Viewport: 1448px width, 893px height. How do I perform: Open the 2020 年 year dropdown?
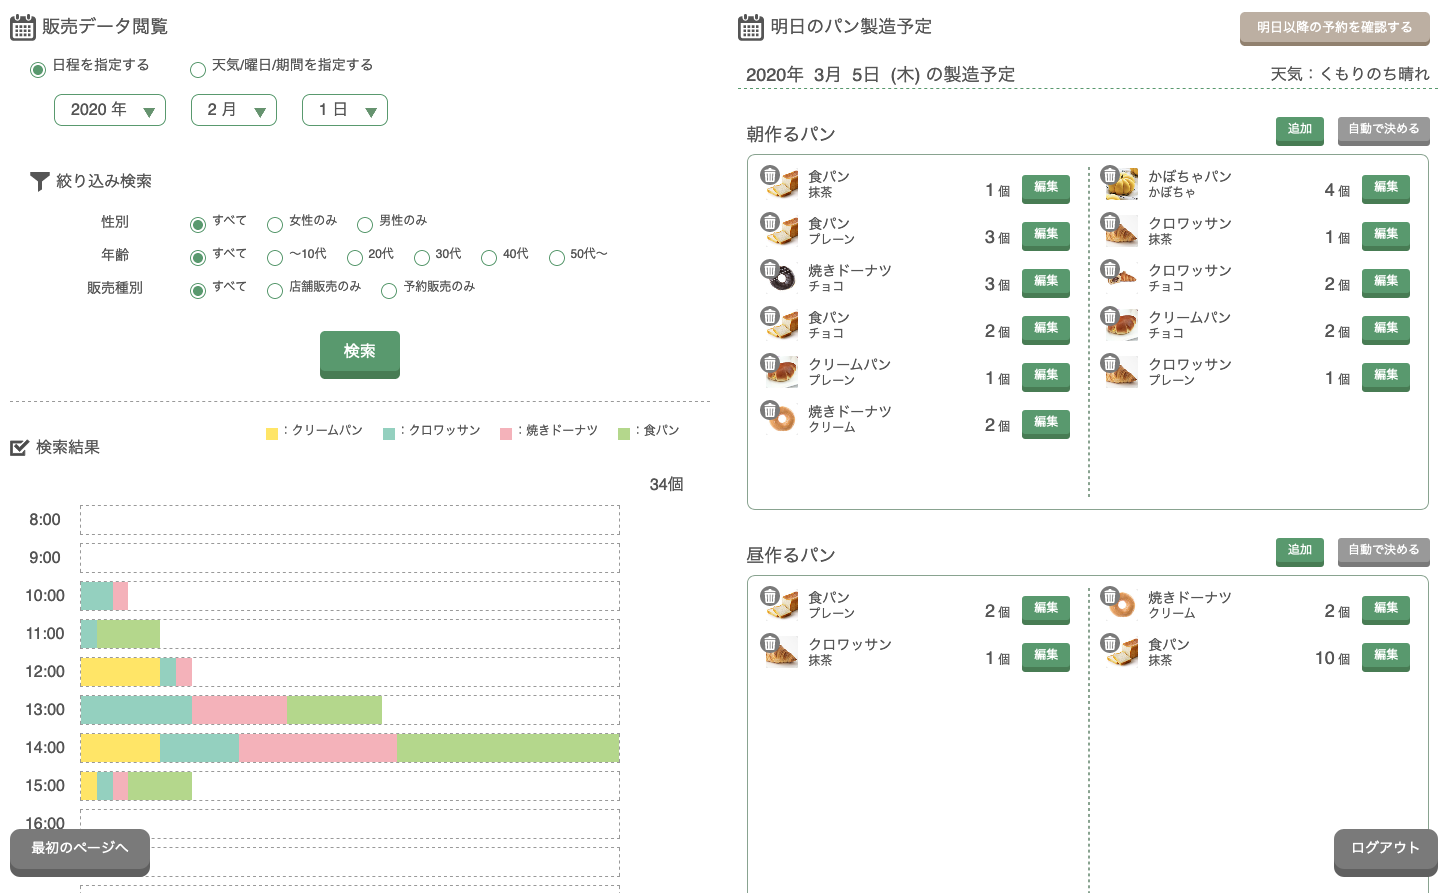[x=110, y=110]
